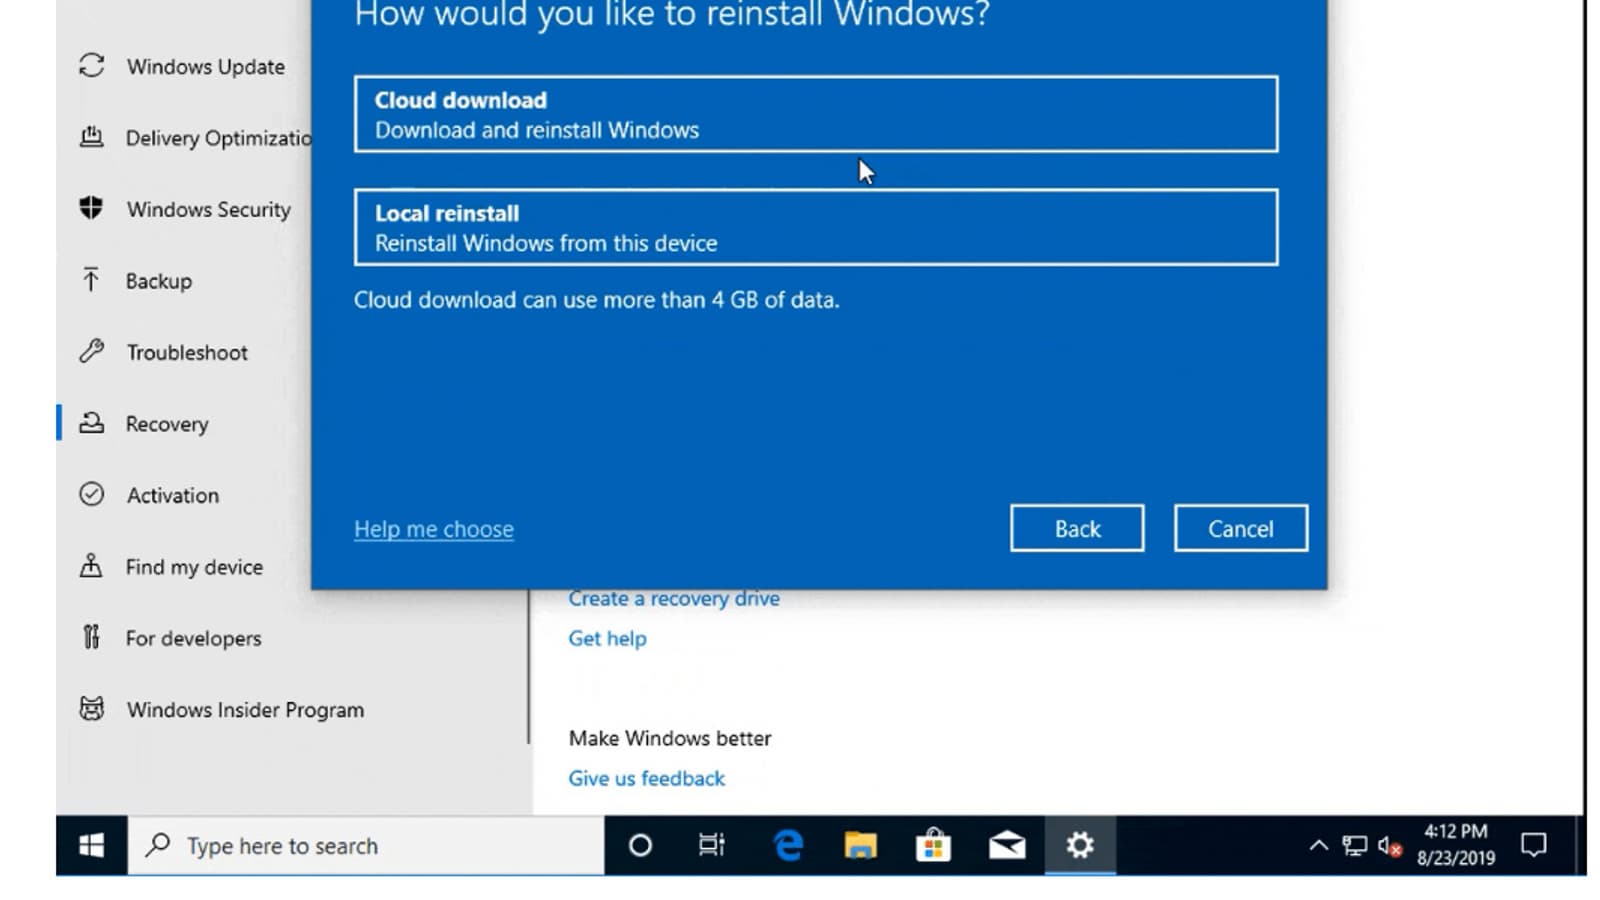1600x900 pixels.
Task: Click the Troubleshoot wrench icon
Action: pyautogui.click(x=91, y=351)
